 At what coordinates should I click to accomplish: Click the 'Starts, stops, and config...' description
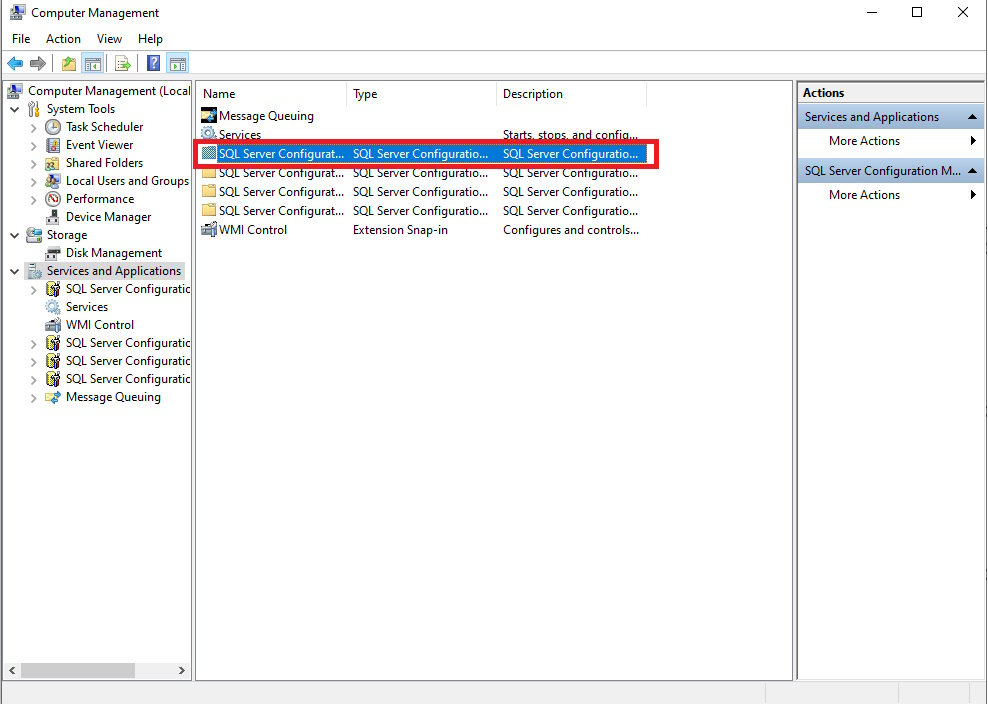[570, 134]
